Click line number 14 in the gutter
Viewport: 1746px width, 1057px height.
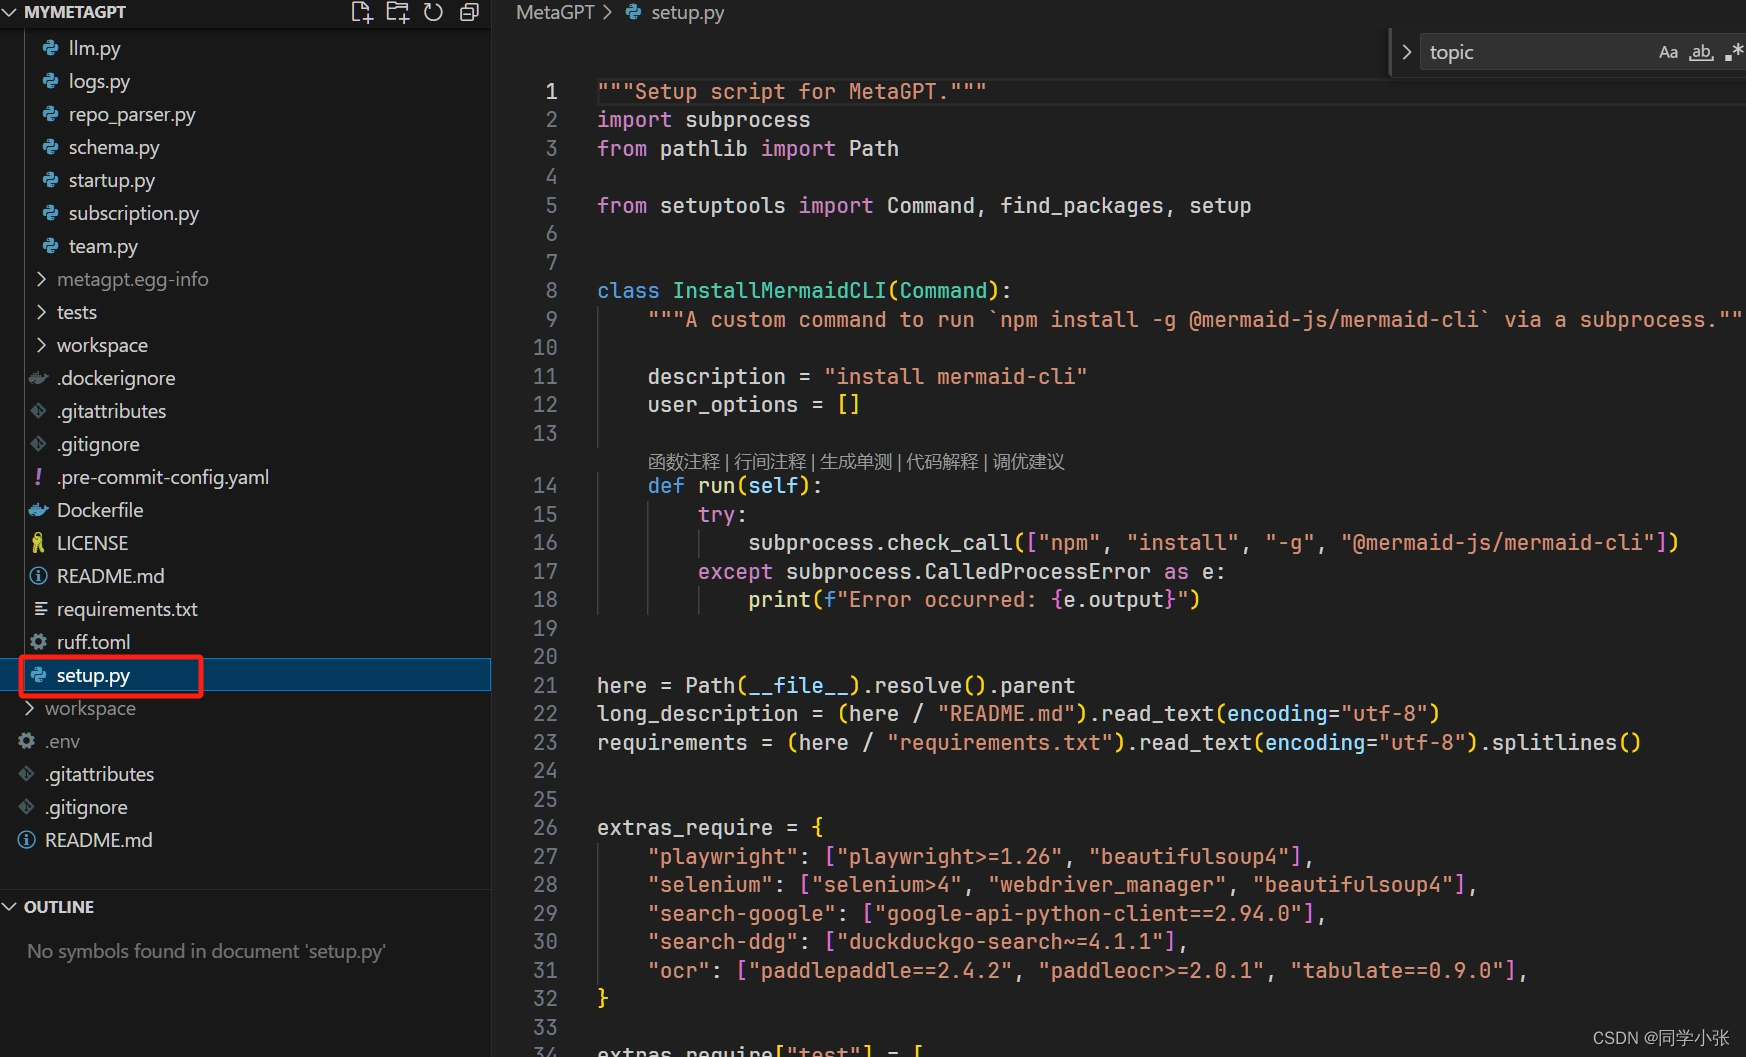click(545, 486)
